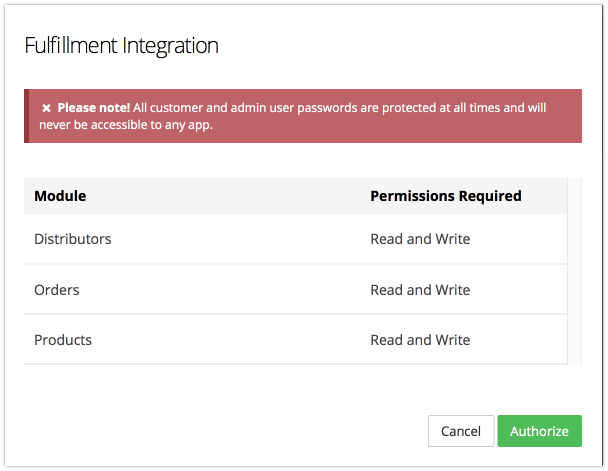Select the Products module row

[295, 340]
